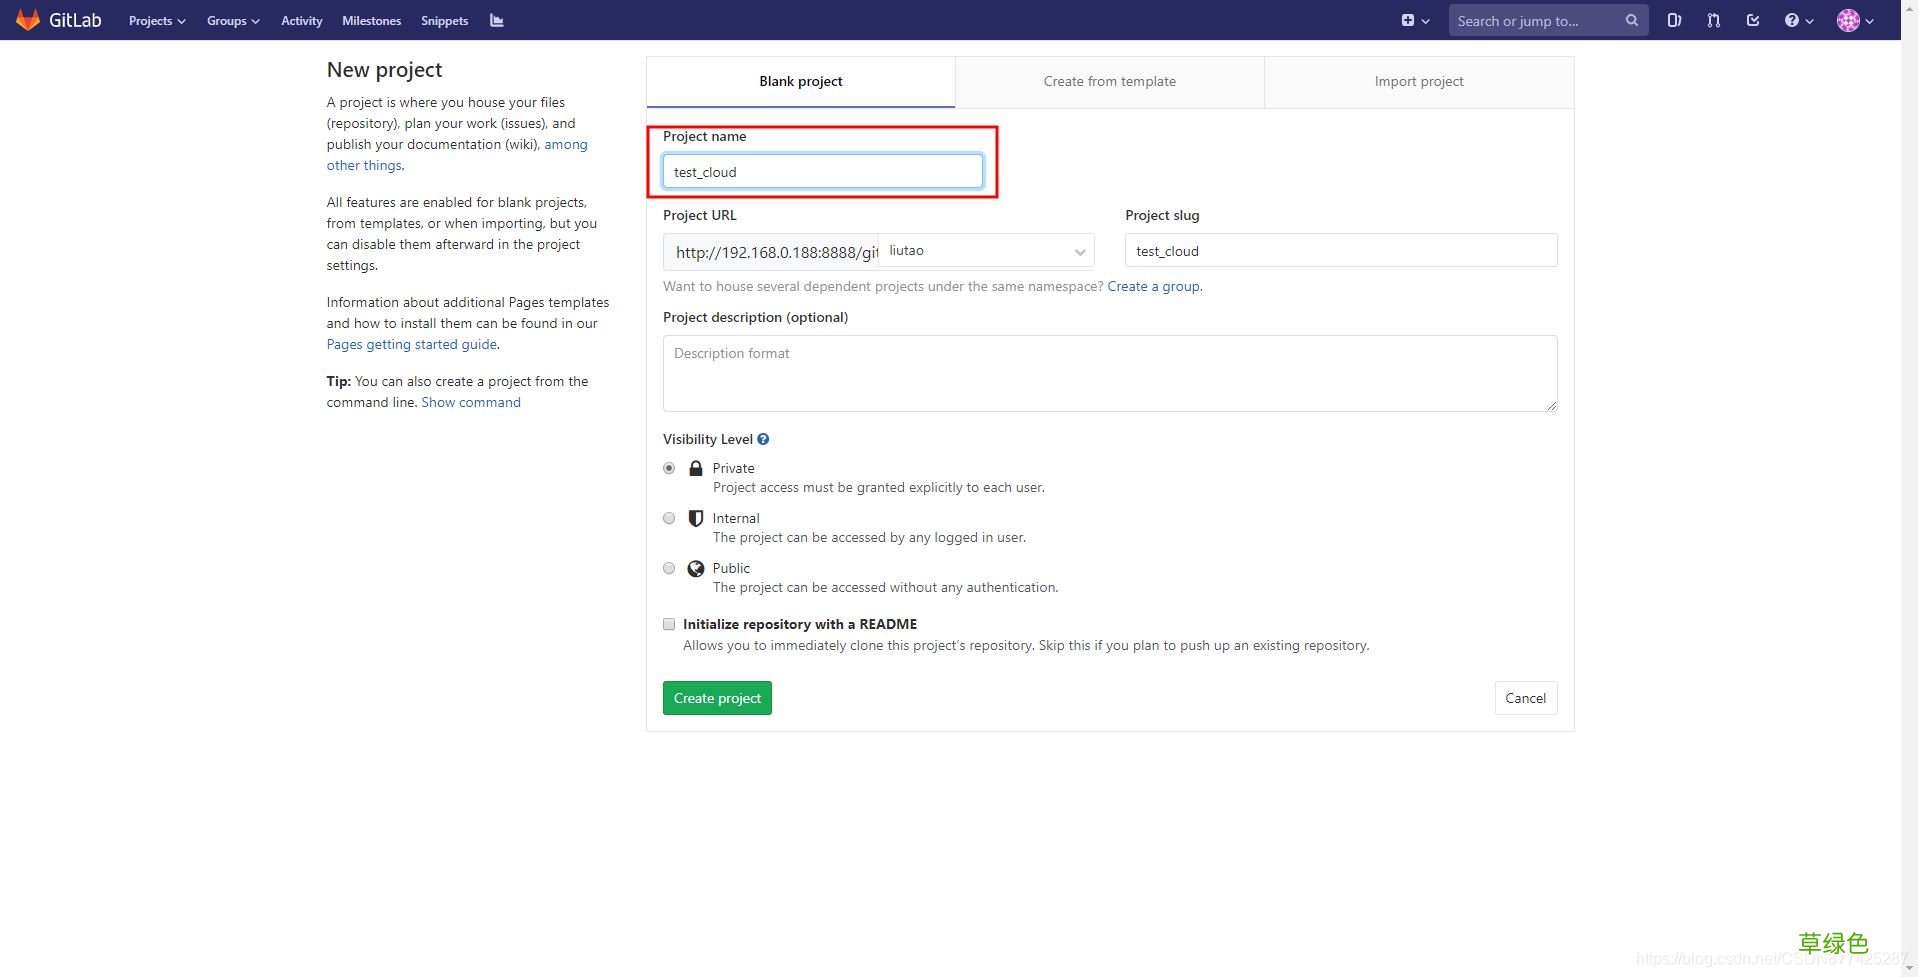The width and height of the screenshot is (1918, 977).
Task: Open the user avatar menu
Action: coord(1855,20)
